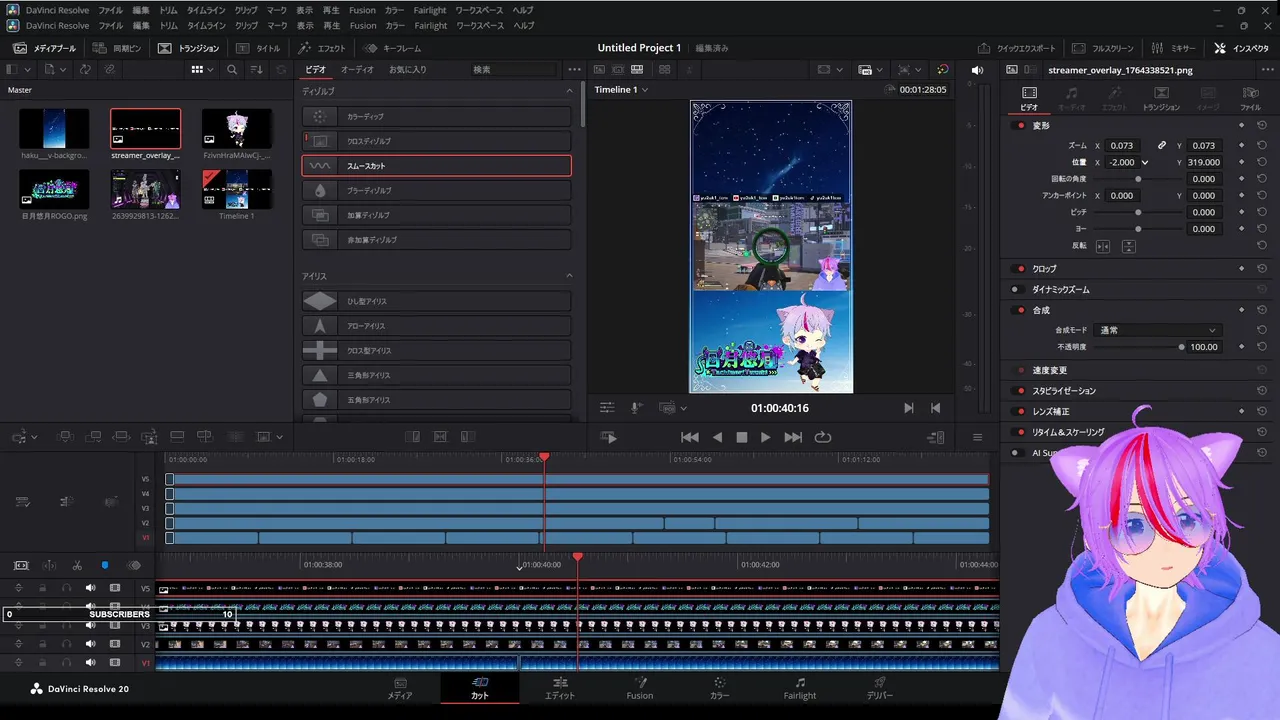Viewport: 1280px width, 720px height.
Task: Click the 検索 transition search field
Action: (512, 70)
